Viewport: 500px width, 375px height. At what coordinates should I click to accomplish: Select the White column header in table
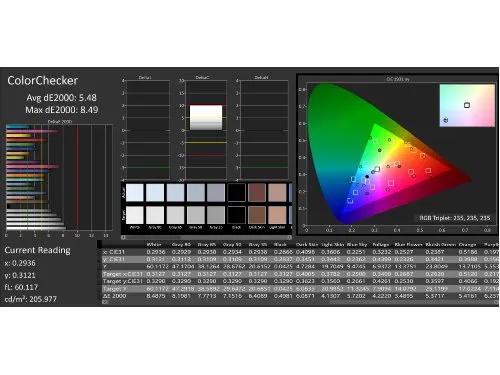154,245
